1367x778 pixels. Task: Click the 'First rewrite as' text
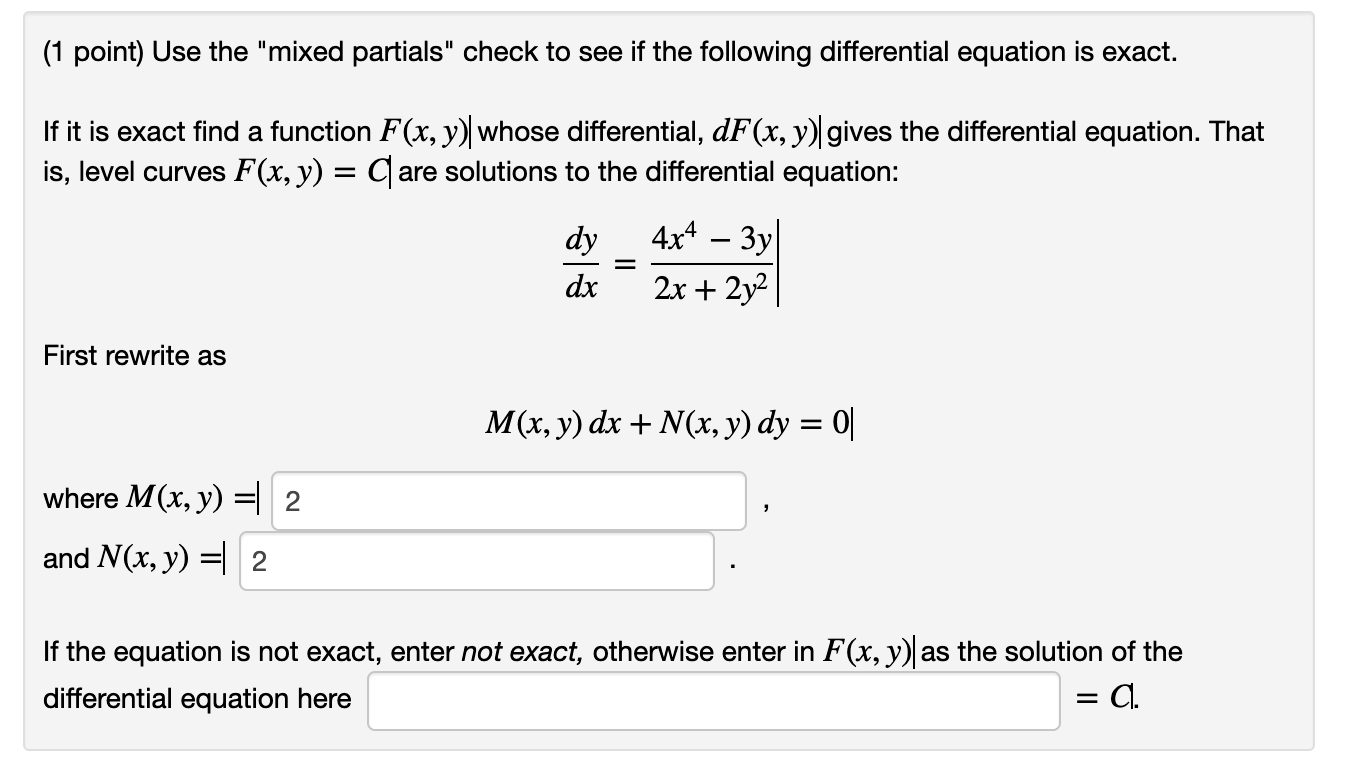point(134,356)
